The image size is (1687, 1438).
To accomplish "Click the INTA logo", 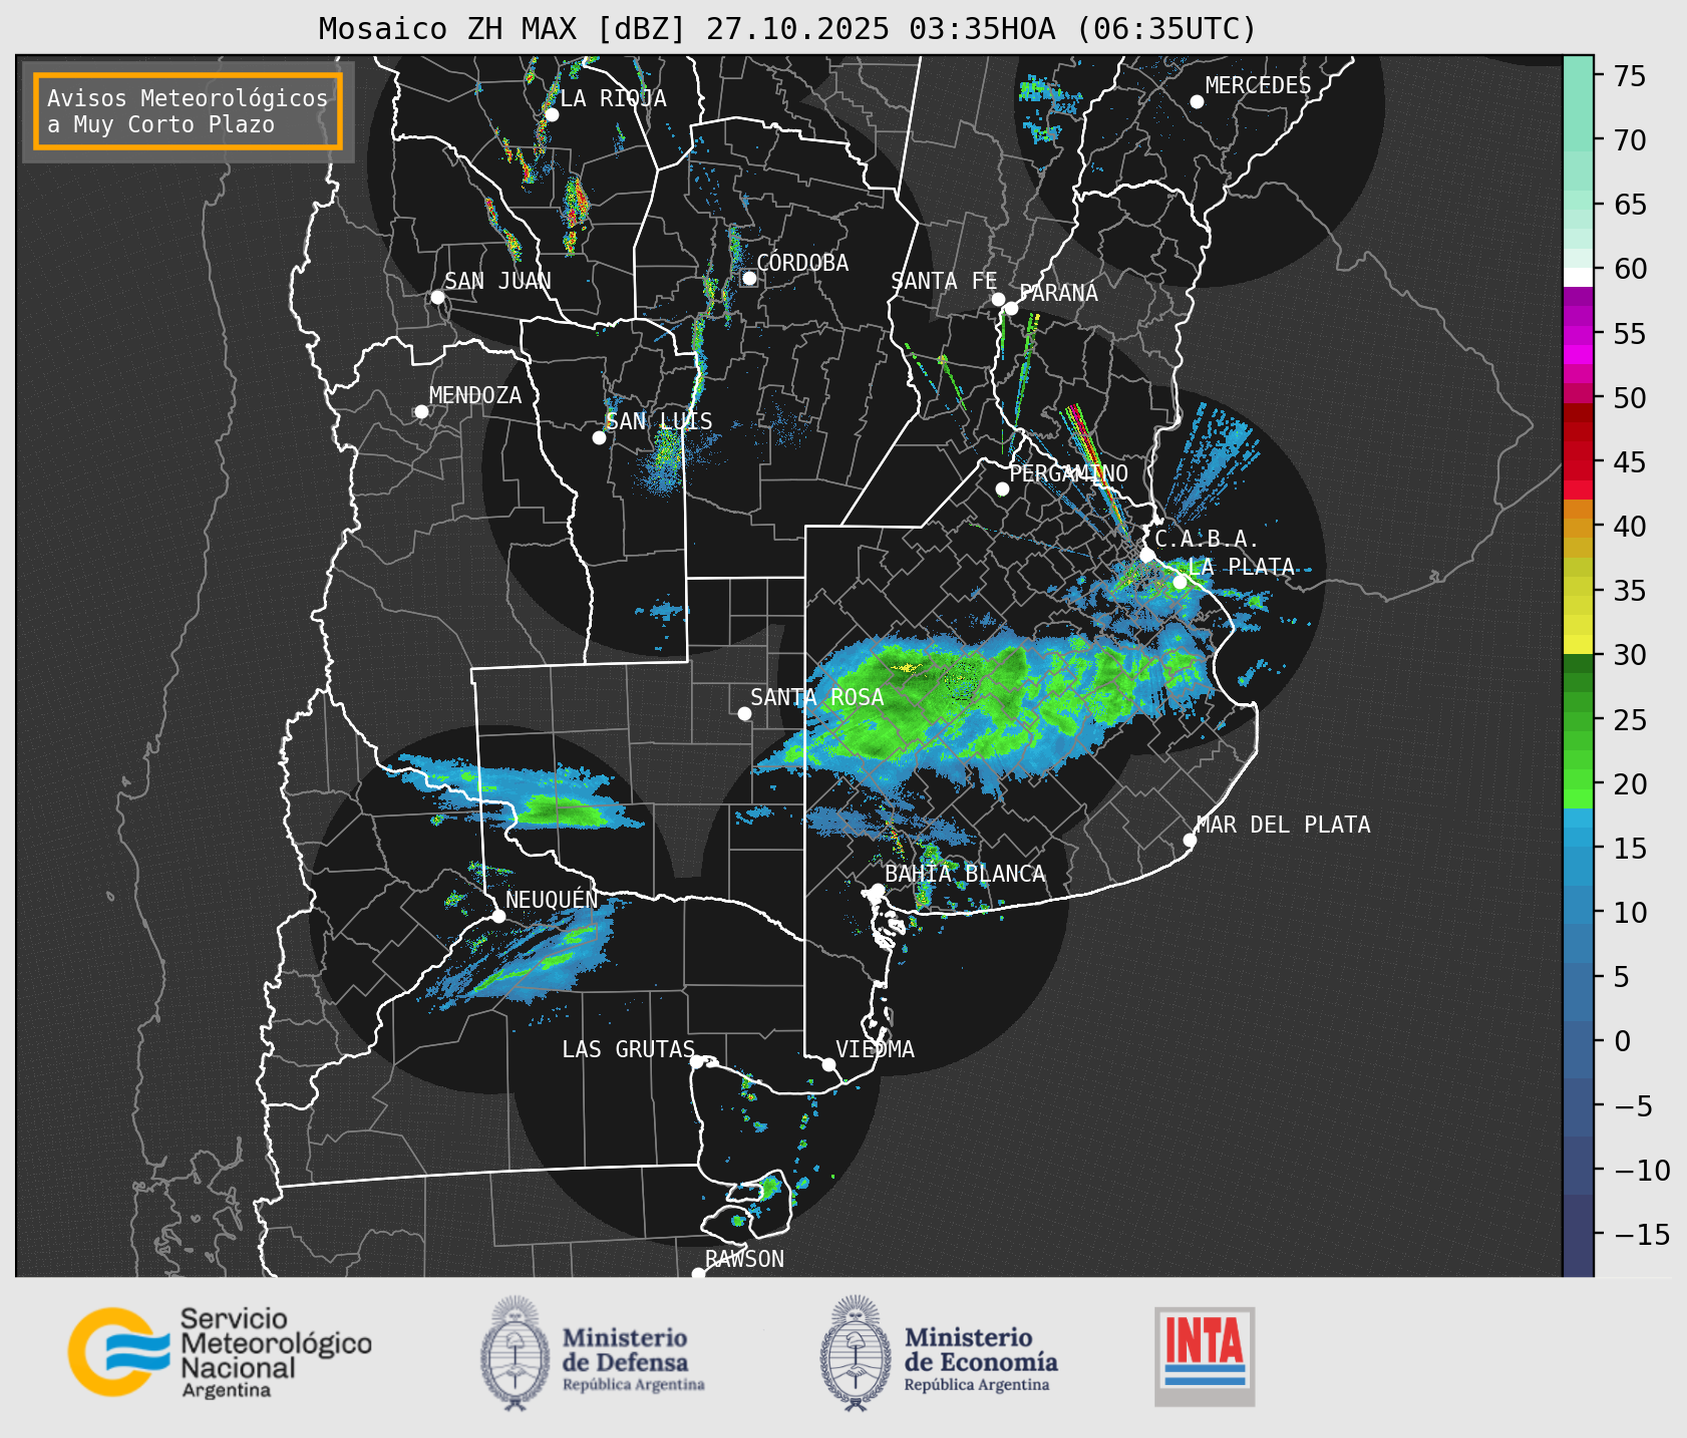I will pyautogui.click(x=1205, y=1356).
